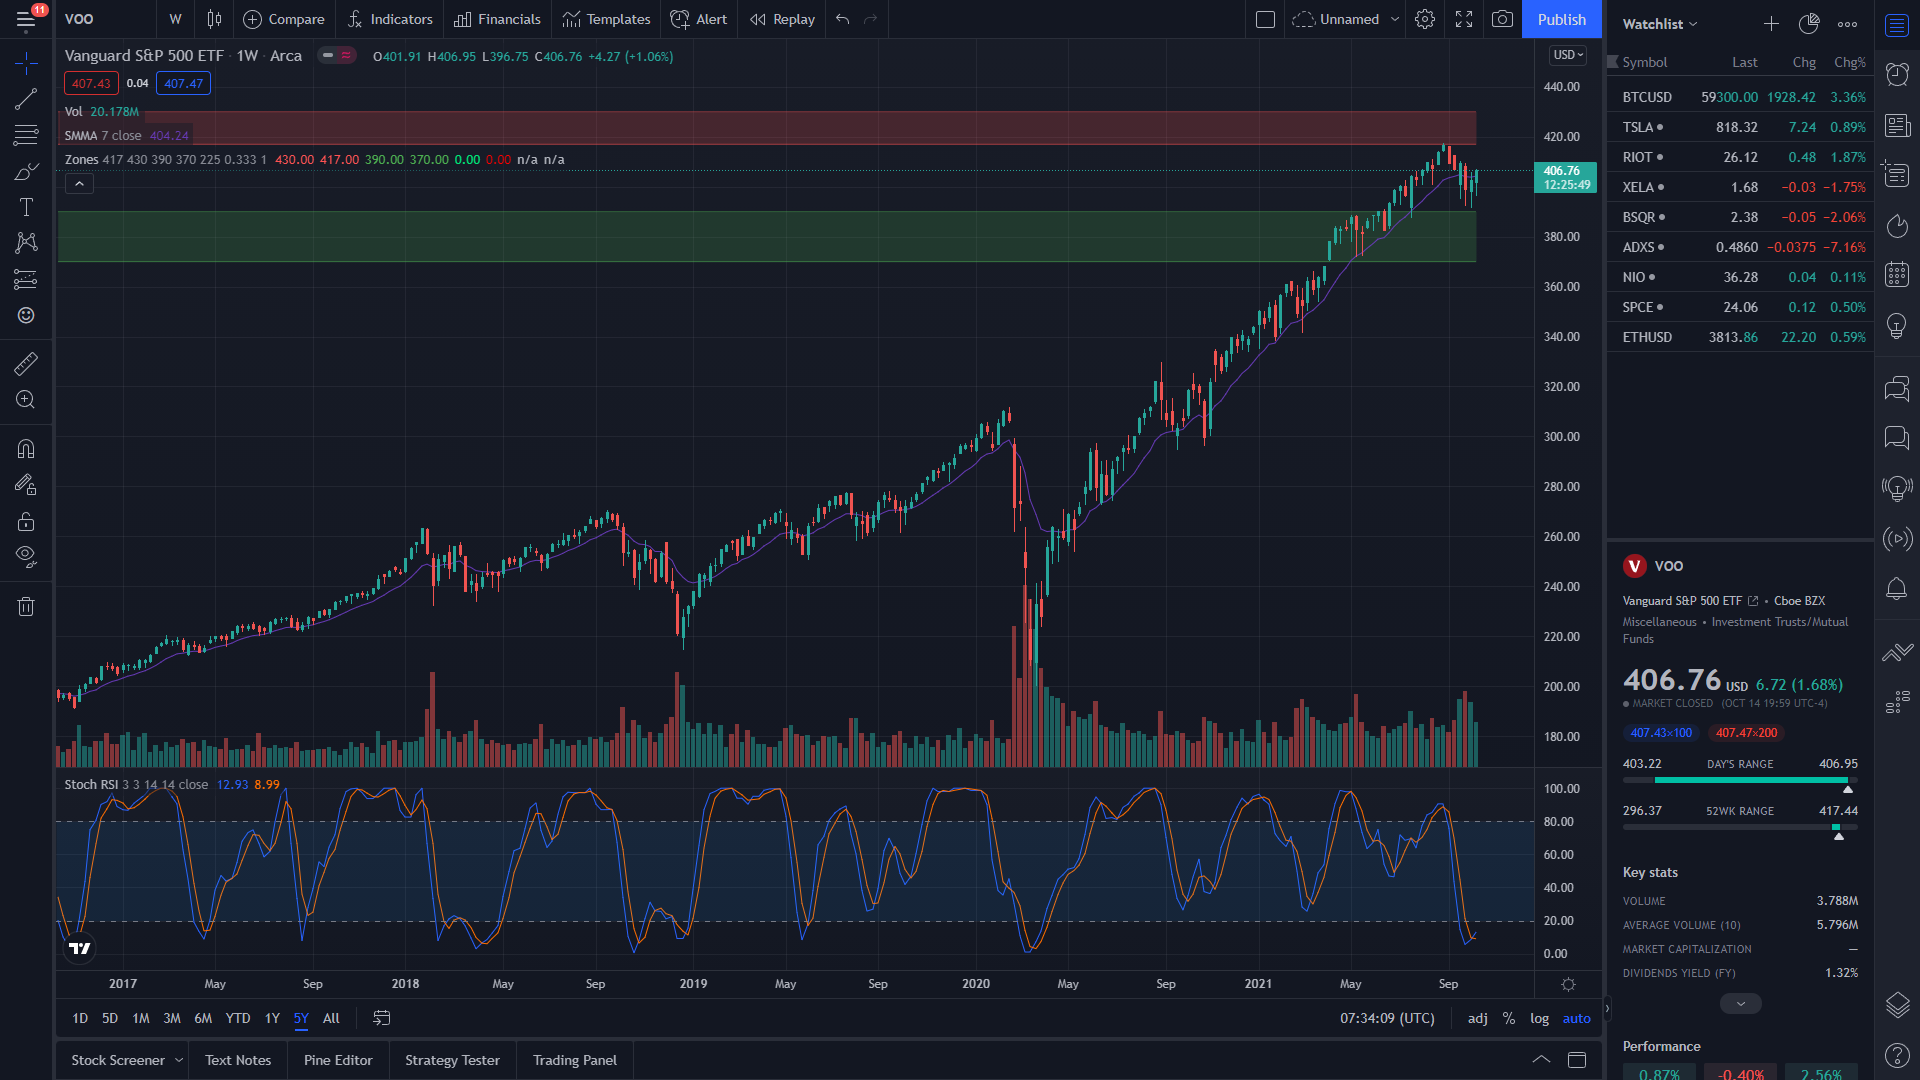Open the USD currency dropdown
1920x1080 pixels.
1568,55
